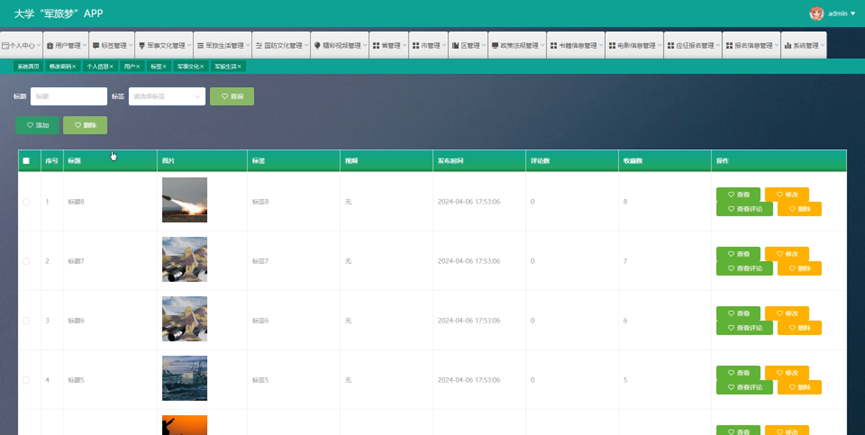Expand the 个人中心 menu chevron
The image size is (865, 435).
click(39, 46)
